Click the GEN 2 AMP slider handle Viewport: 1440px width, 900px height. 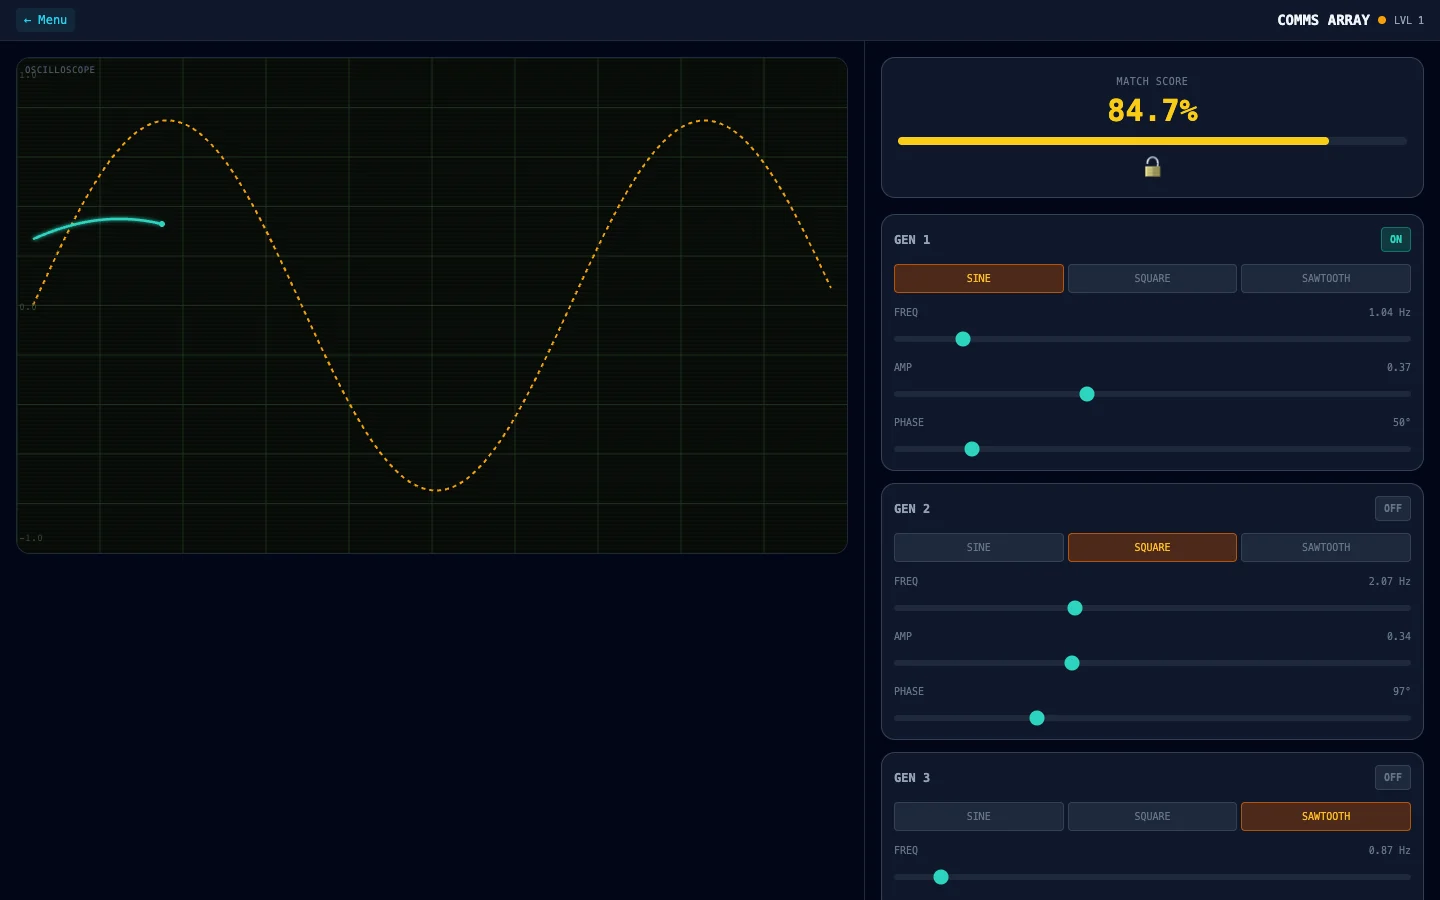[x=1072, y=663]
